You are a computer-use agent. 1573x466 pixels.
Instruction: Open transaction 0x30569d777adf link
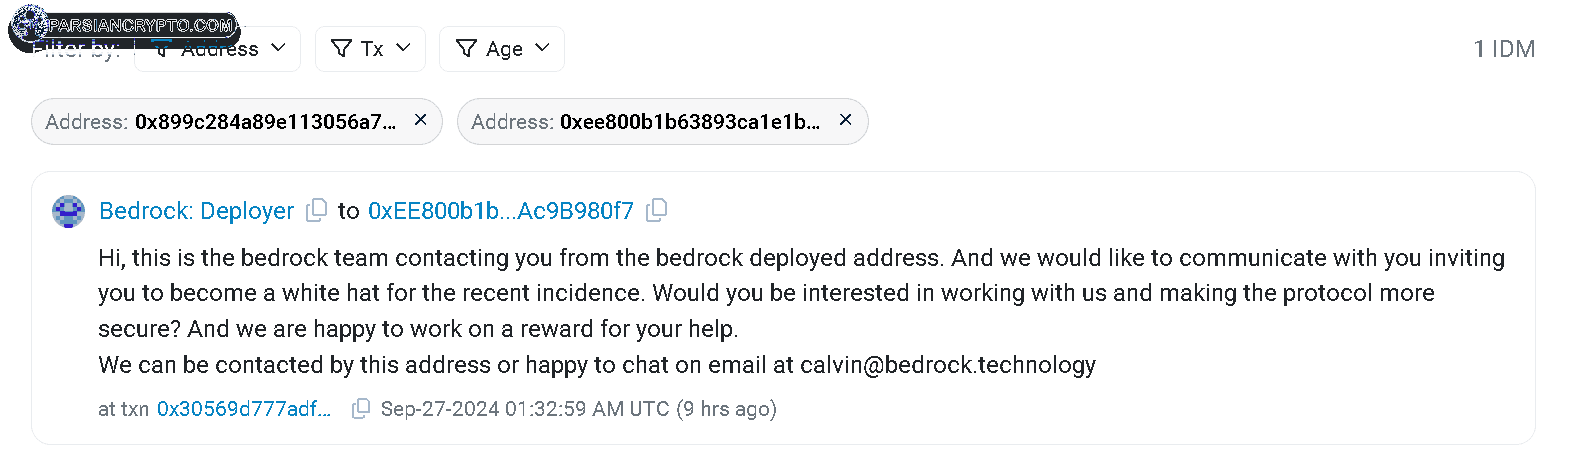(244, 408)
